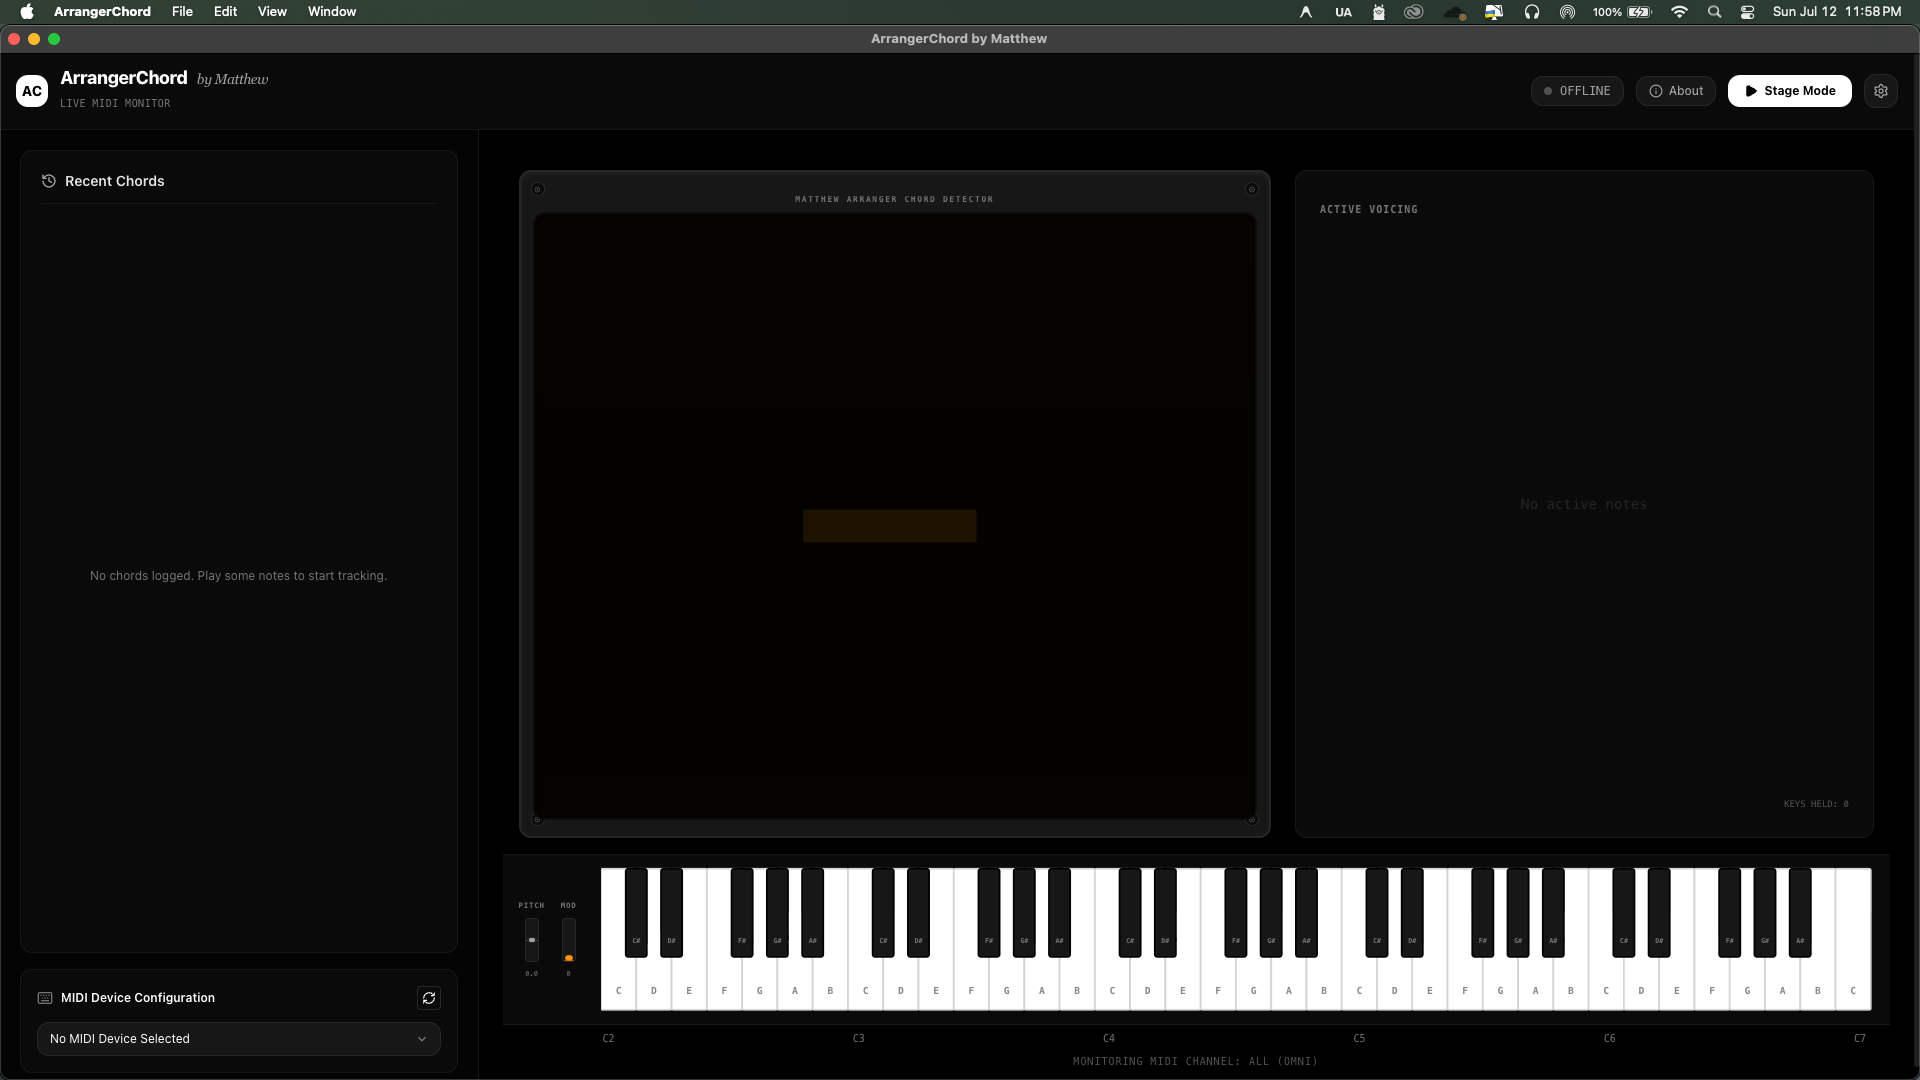
Task: Click the 'by Matthew' byline
Action: (x=233, y=79)
